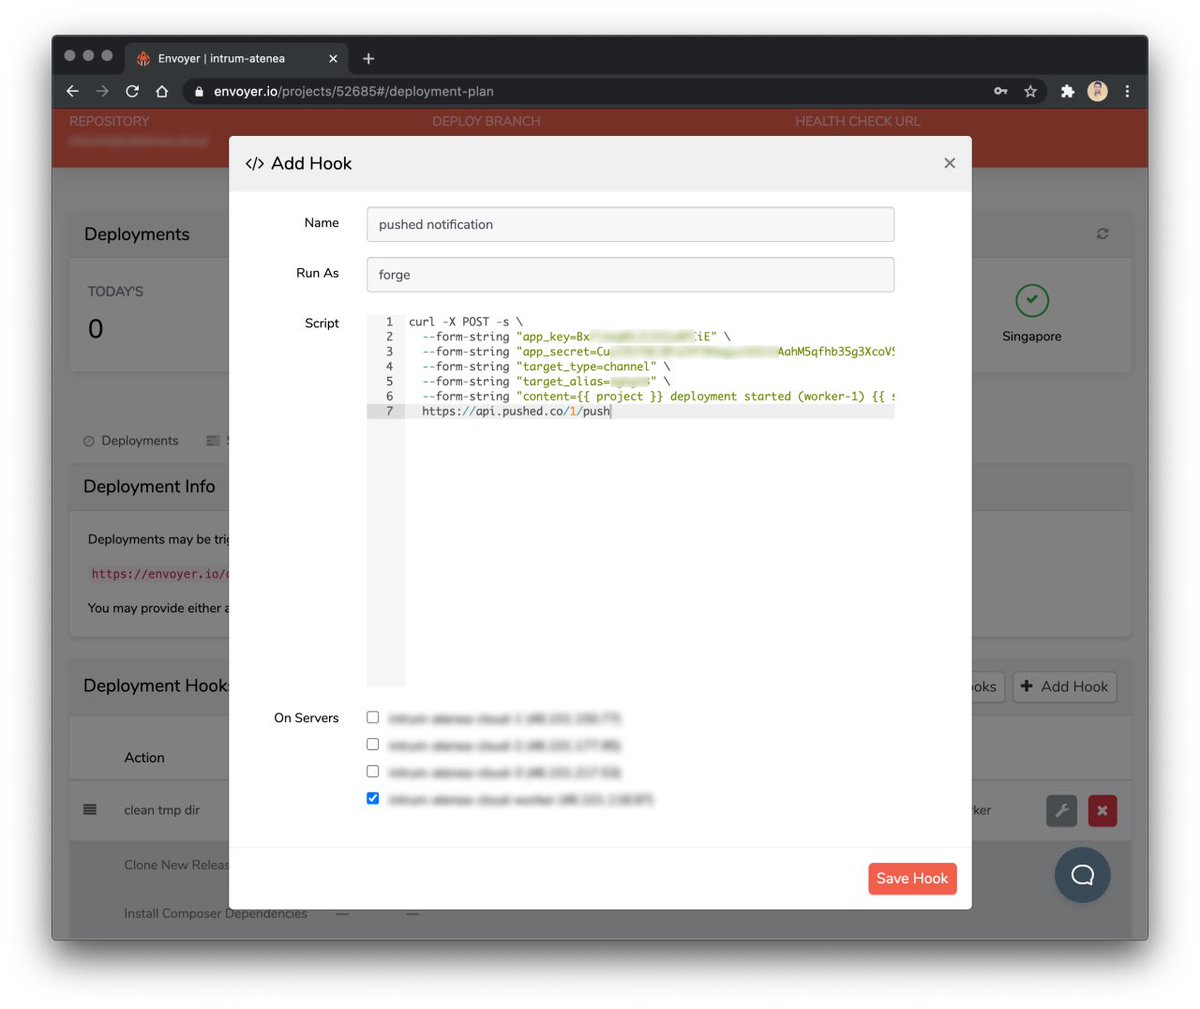Click the browser forward arrow
The width and height of the screenshot is (1200, 1009).
click(x=102, y=91)
